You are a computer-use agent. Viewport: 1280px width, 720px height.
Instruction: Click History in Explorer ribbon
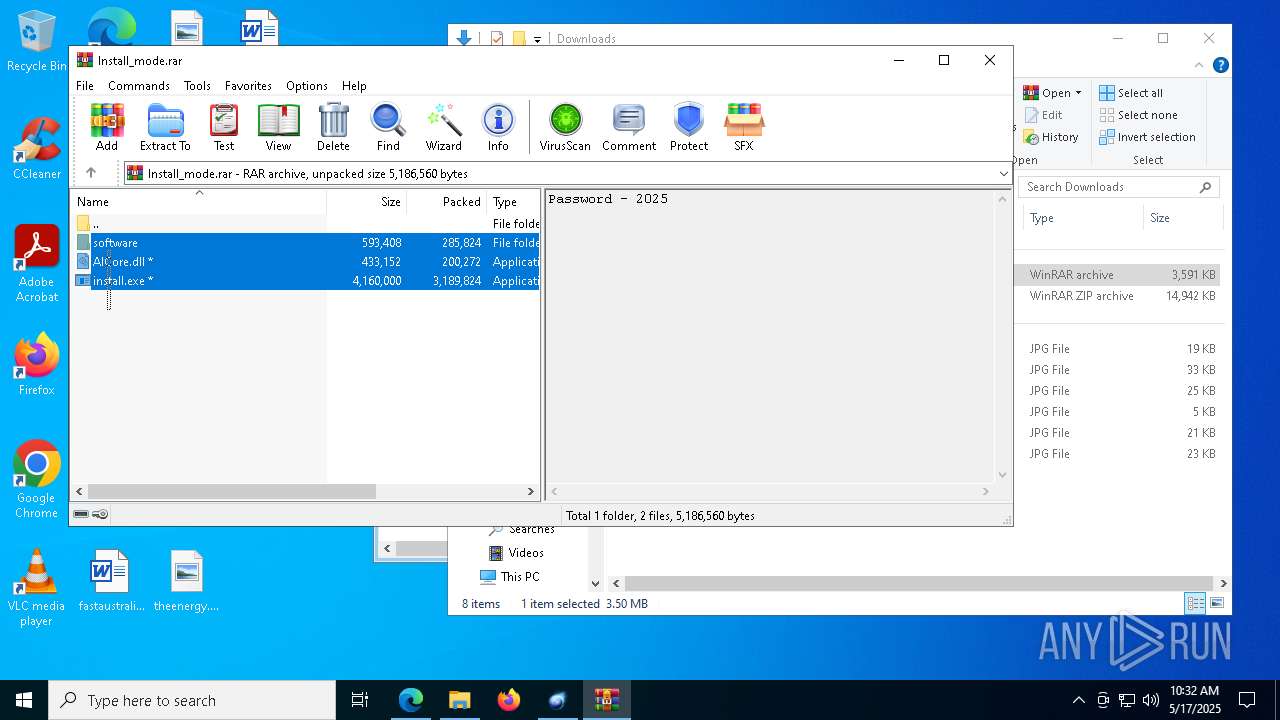(x=1051, y=137)
